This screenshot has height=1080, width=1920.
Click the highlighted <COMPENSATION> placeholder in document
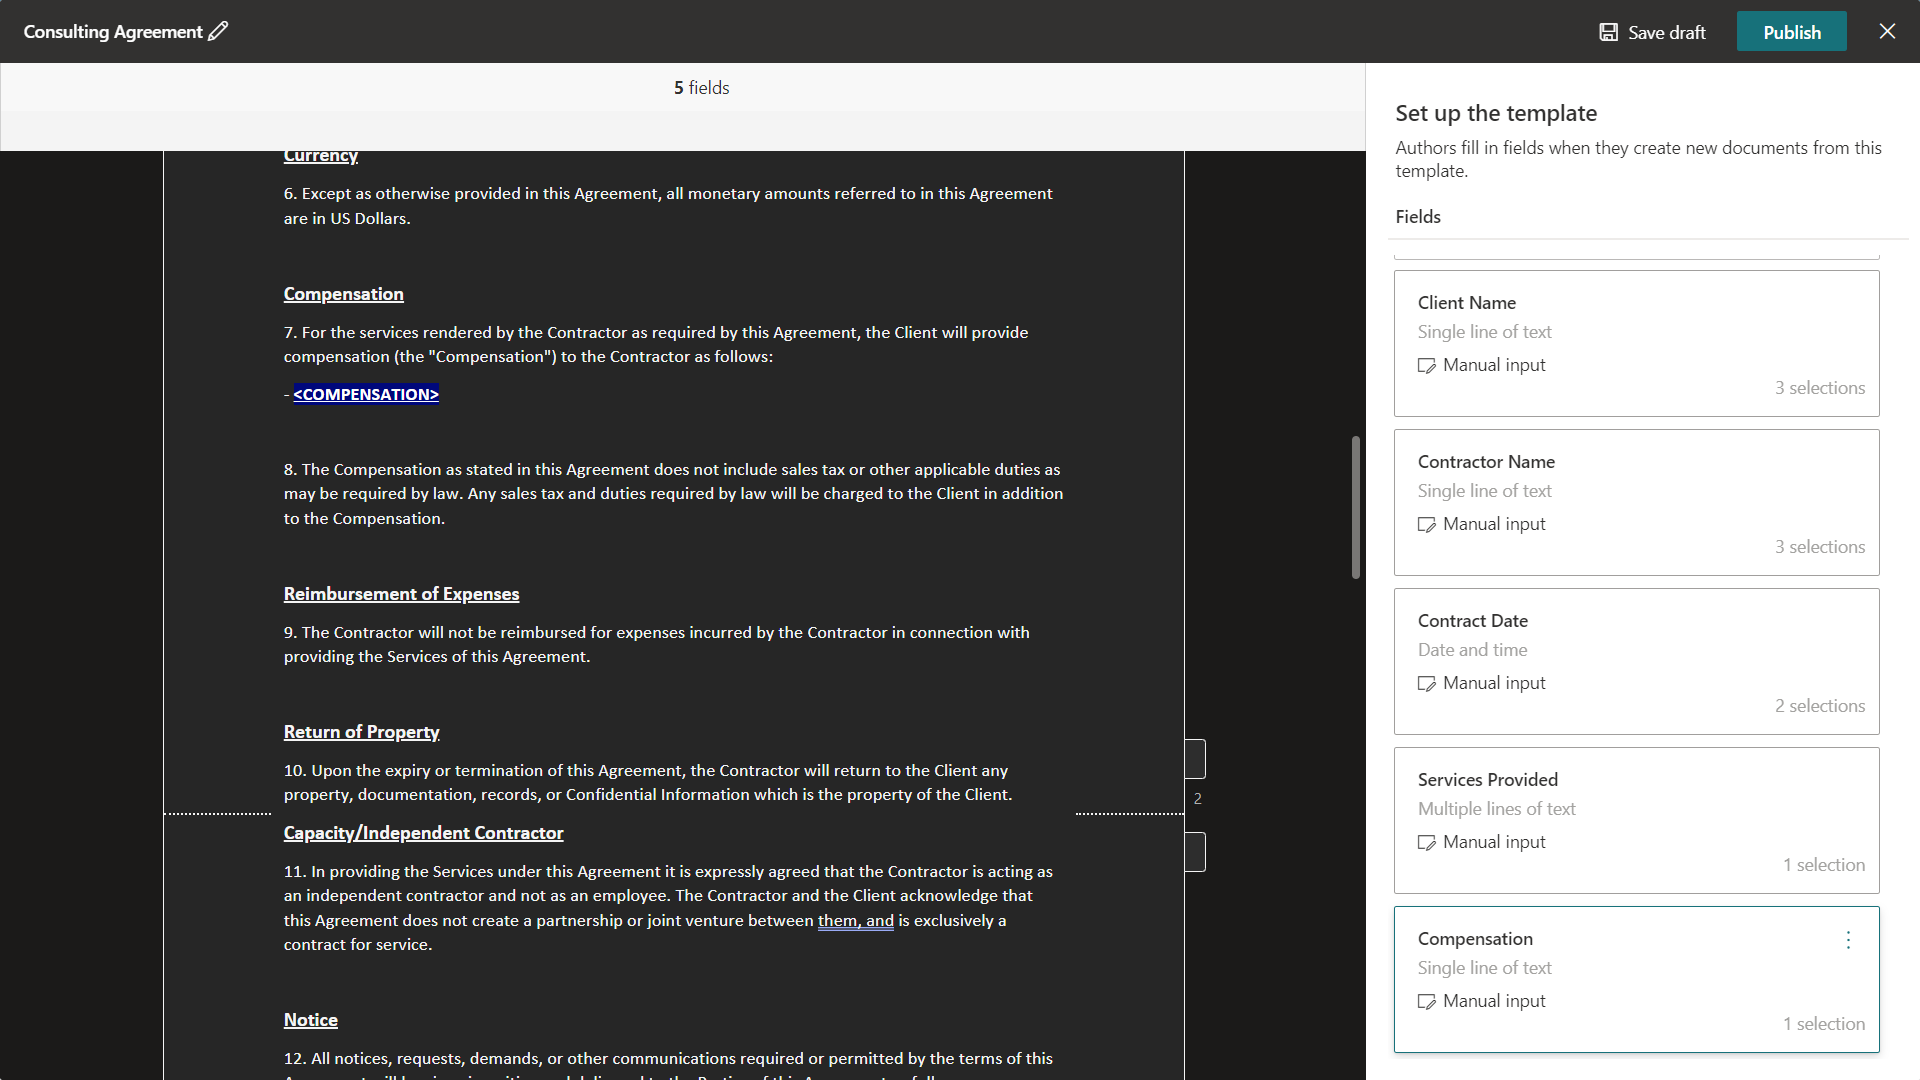366,394
